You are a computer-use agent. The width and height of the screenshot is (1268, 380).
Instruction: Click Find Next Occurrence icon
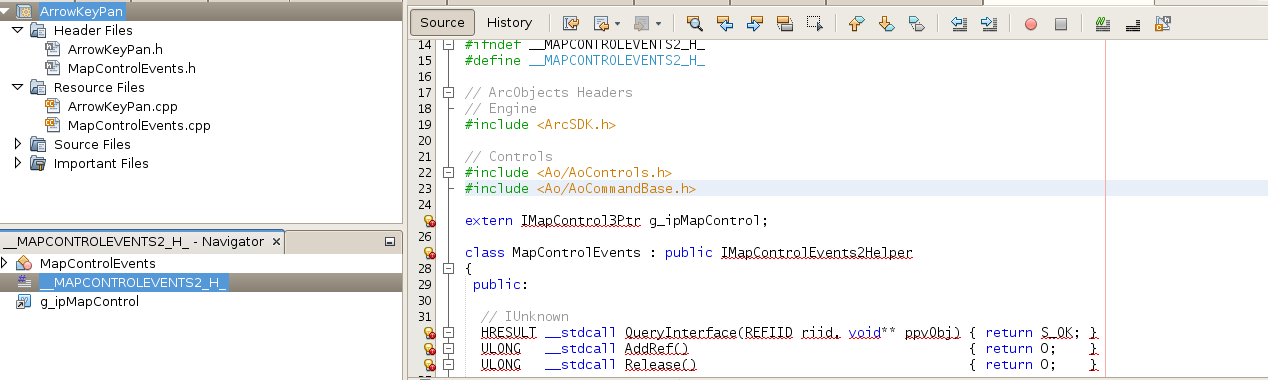pyautogui.click(x=755, y=23)
